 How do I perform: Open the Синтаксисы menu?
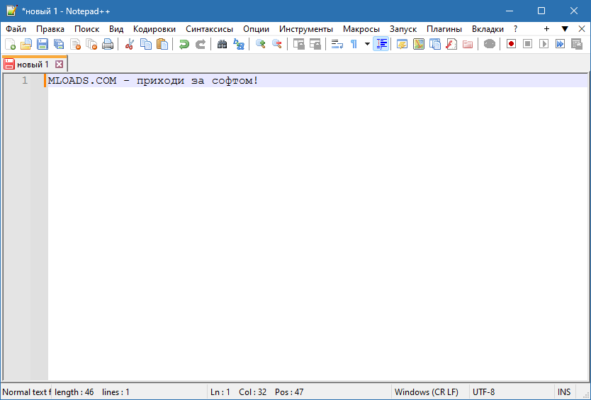click(209, 29)
